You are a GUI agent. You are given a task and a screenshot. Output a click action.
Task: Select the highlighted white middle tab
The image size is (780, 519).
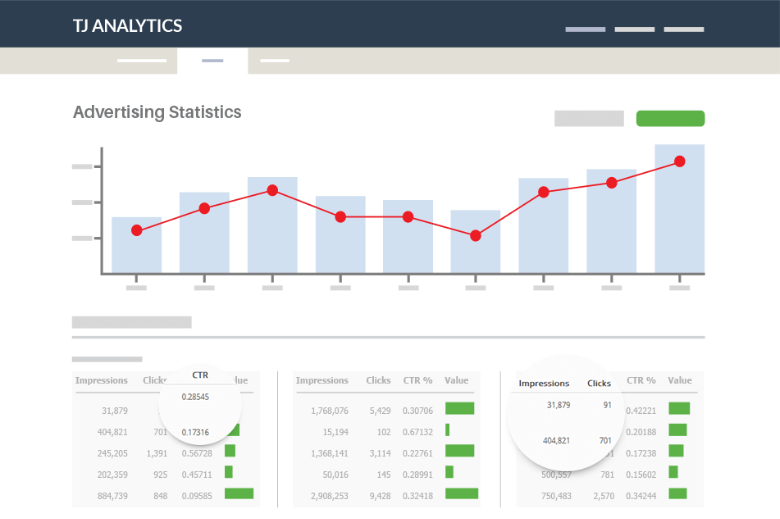pos(212,61)
